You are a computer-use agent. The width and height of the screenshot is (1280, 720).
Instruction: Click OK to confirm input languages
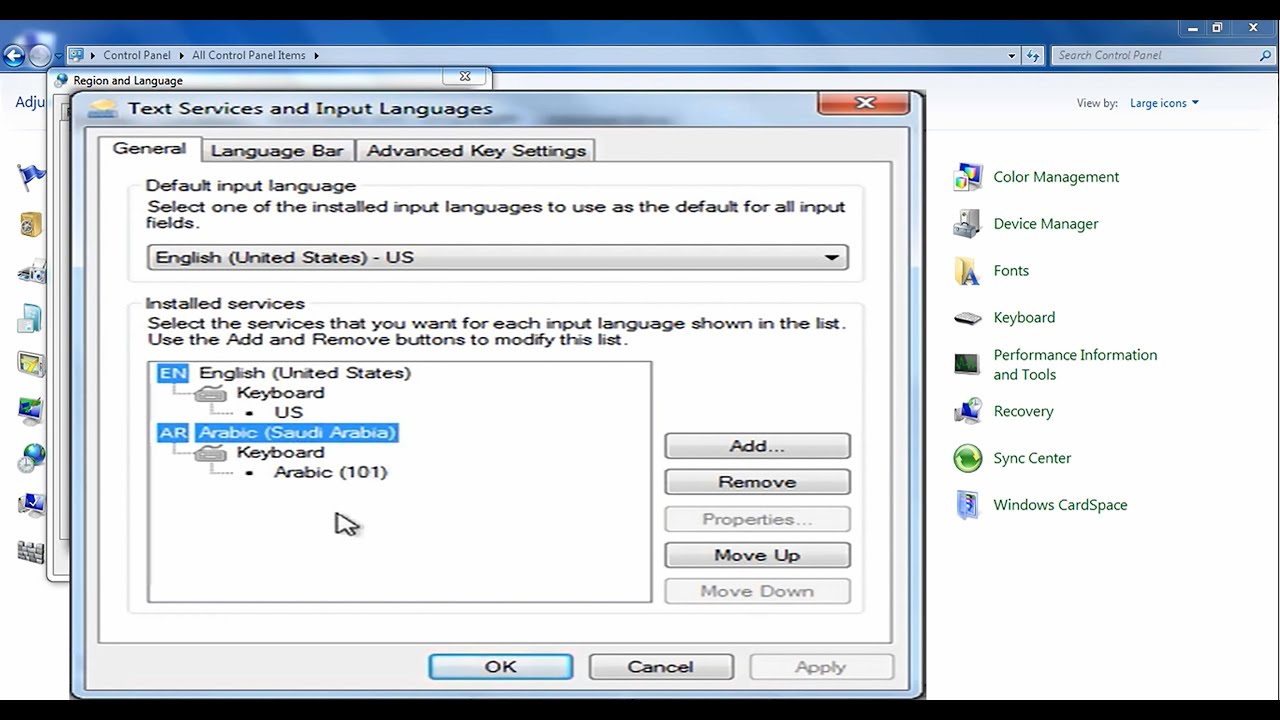[x=501, y=667]
